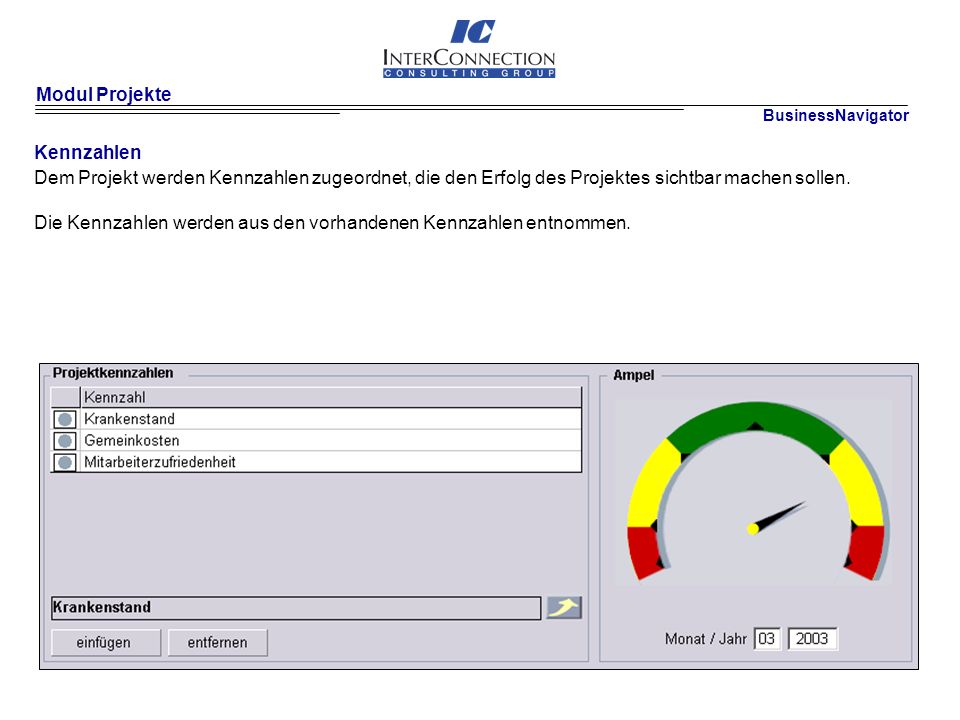Click the Ampel gauge needle
The image size is (960, 720).
click(776, 517)
